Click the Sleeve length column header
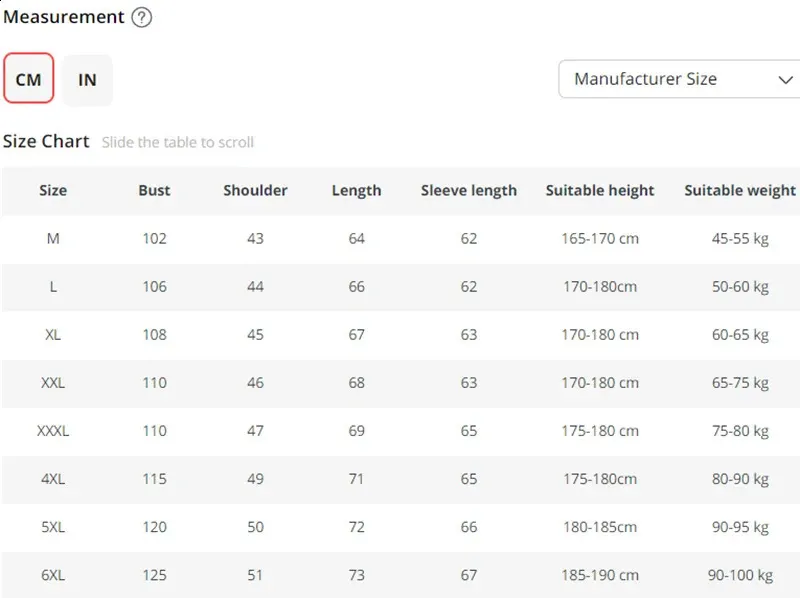The image size is (800, 598). 469,190
